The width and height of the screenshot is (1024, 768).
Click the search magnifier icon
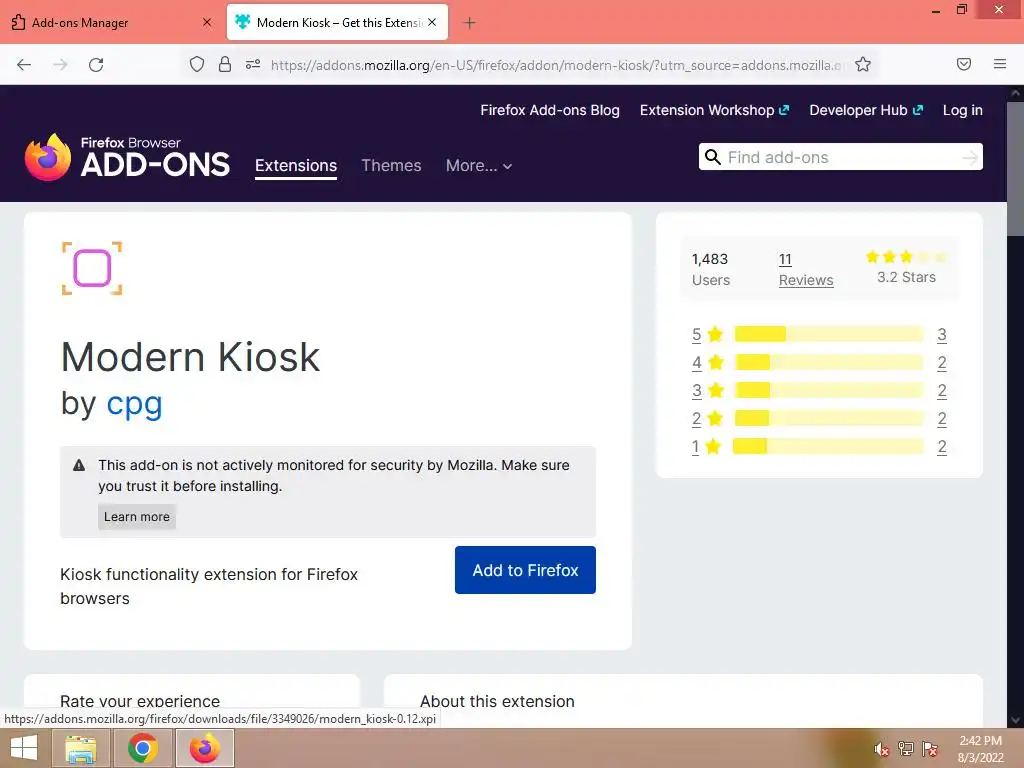(x=713, y=157)
